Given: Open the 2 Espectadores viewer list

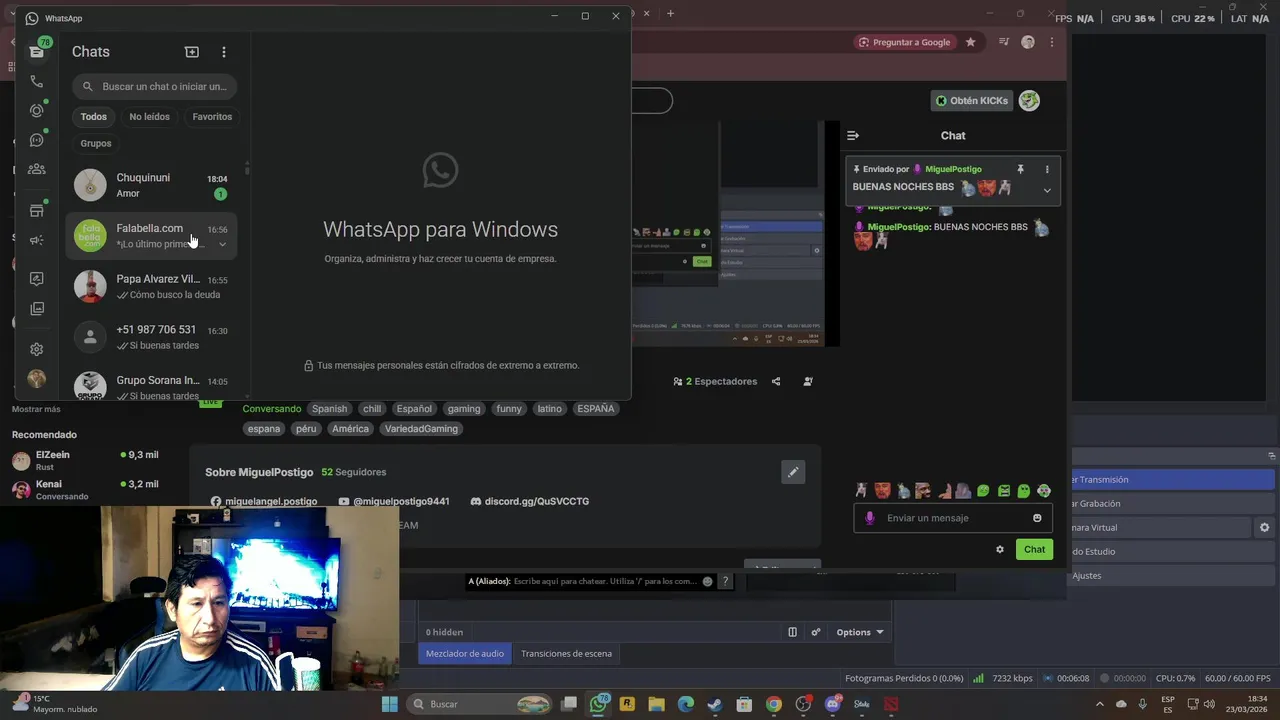Looking at the screenshot, I should 715,381.
